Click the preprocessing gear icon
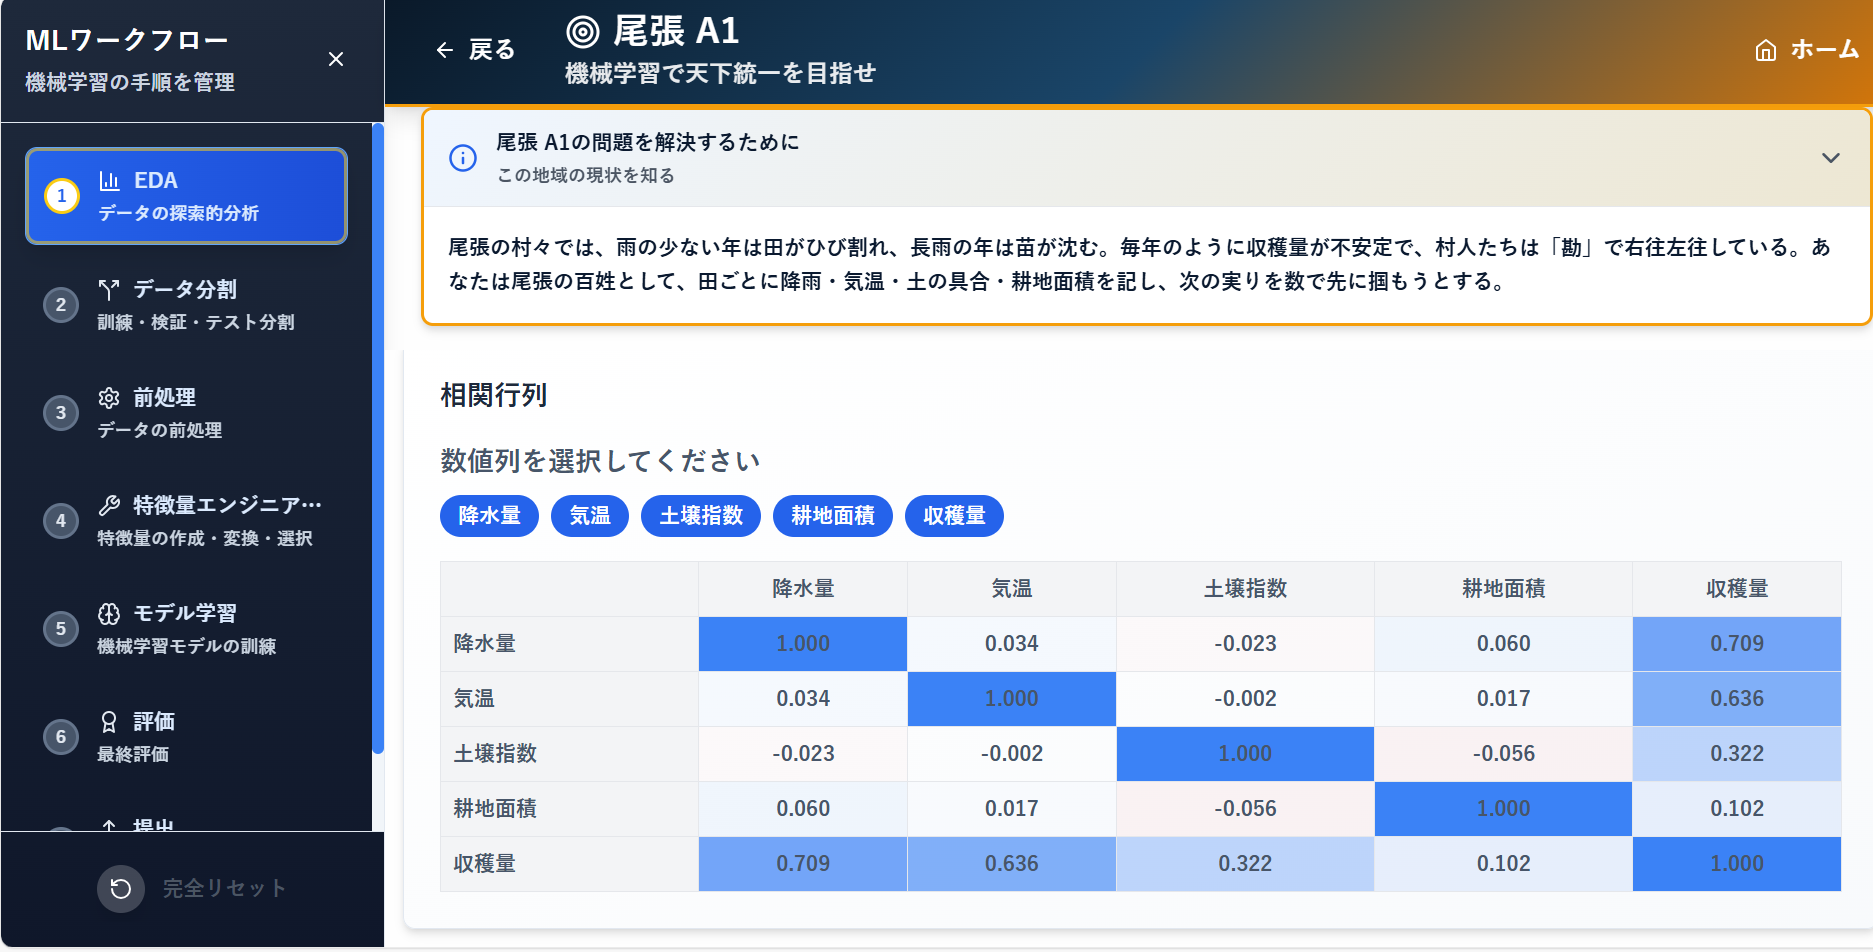Screen dimensions: 1873x952 point(109,398)
